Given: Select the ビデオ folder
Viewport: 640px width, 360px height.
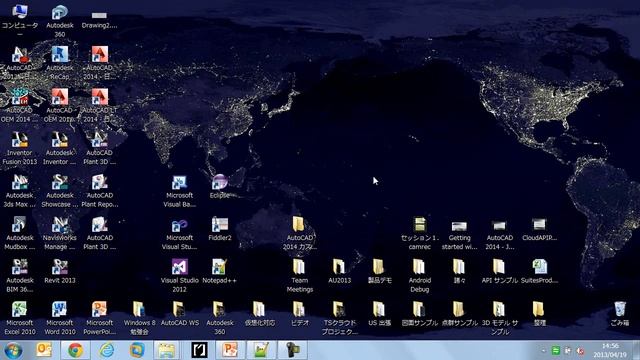Looking at the screenshot, I should pyautogui.click(x=300, y=313).
